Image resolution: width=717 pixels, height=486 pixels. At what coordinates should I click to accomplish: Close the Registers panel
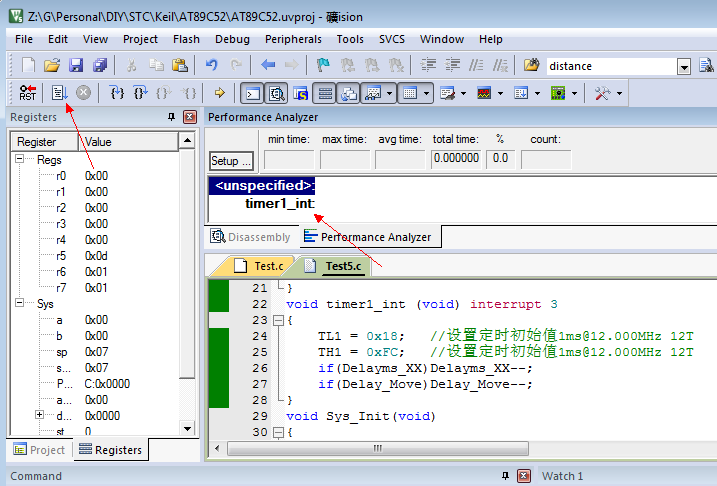tap(190, 117)
